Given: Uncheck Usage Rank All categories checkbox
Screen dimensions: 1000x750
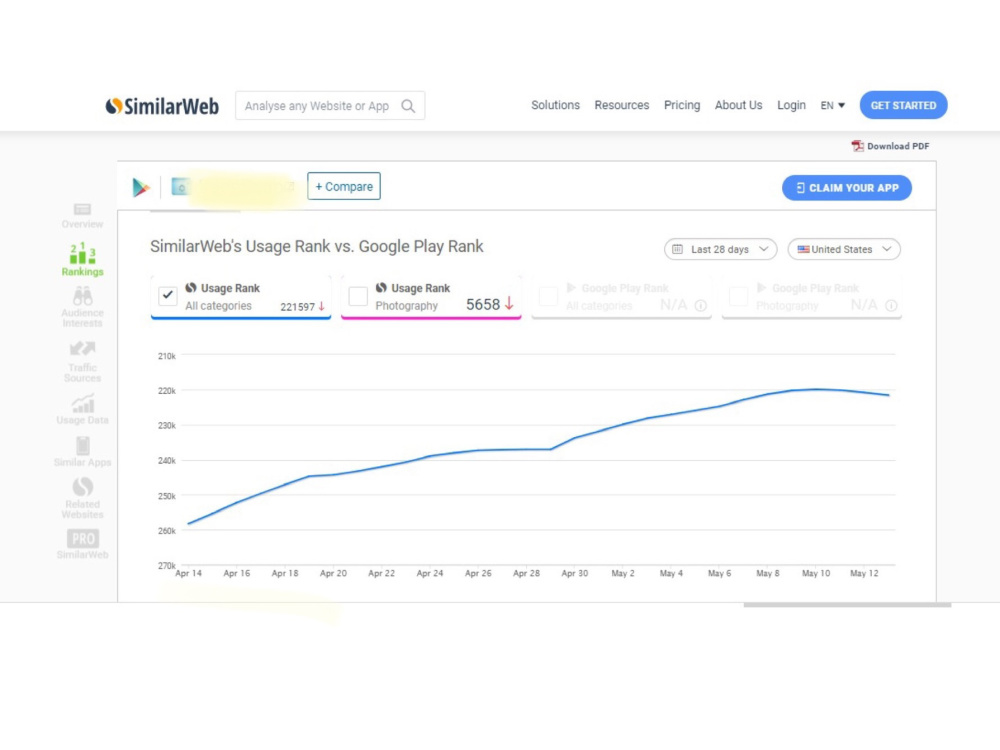Looking at the screenshot, I should pyautogui.click(x=168, y=295).
